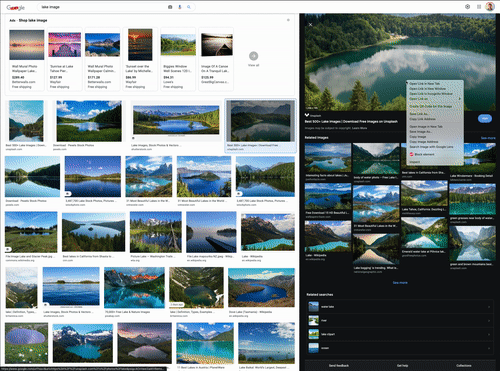Open the Sunset over the Lake ad
The height and width of the screenshot is (371, 500).
point(140,59)
